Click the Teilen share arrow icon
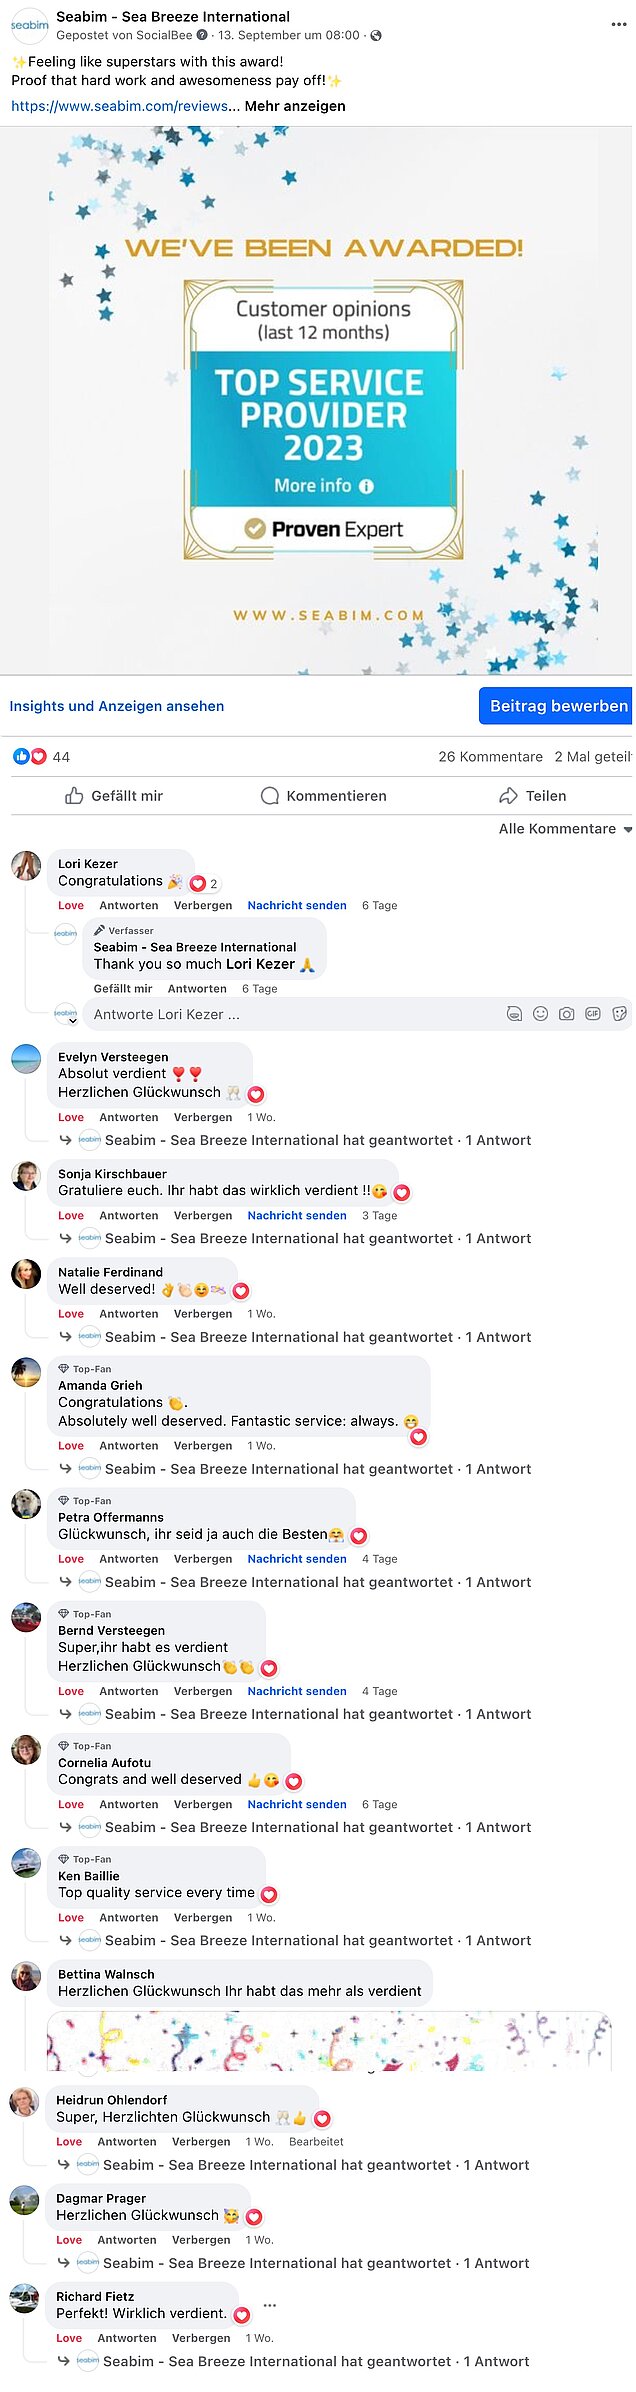 pyautogui.click(x=508, y=796)
